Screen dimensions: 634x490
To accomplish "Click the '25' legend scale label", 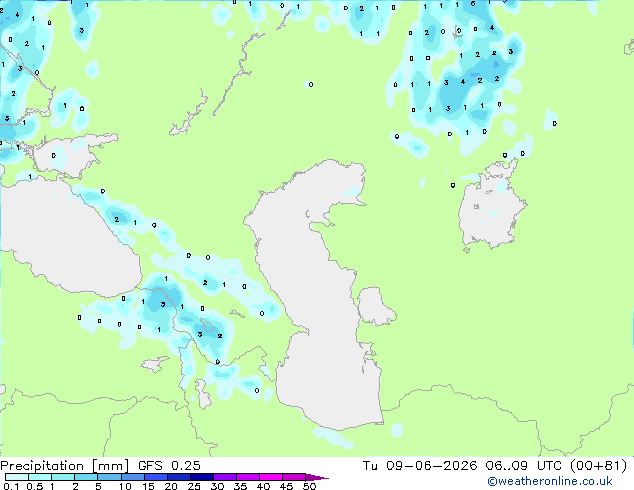I will point(194,486).
